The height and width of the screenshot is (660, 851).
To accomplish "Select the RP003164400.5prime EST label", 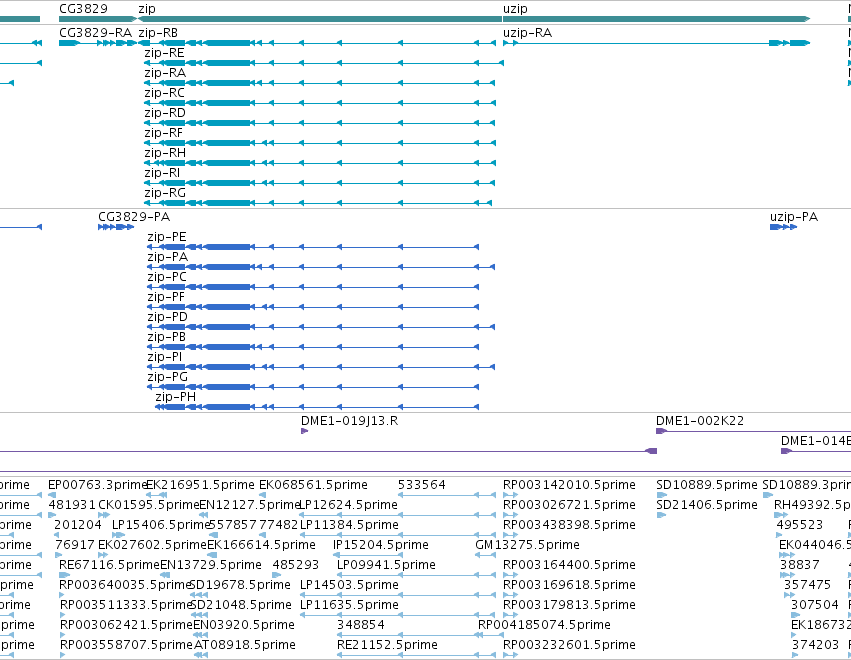I will (569, 565).
